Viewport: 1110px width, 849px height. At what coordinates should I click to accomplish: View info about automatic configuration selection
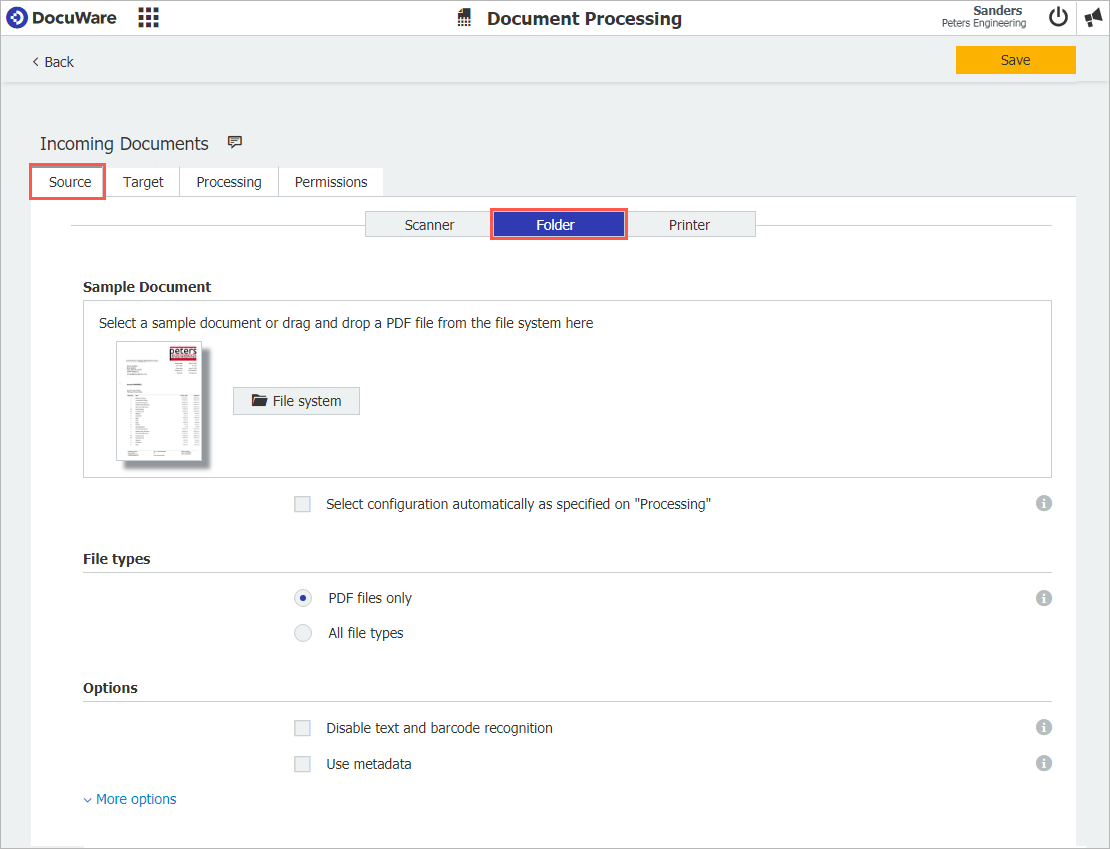click(x=1043, y=503)
